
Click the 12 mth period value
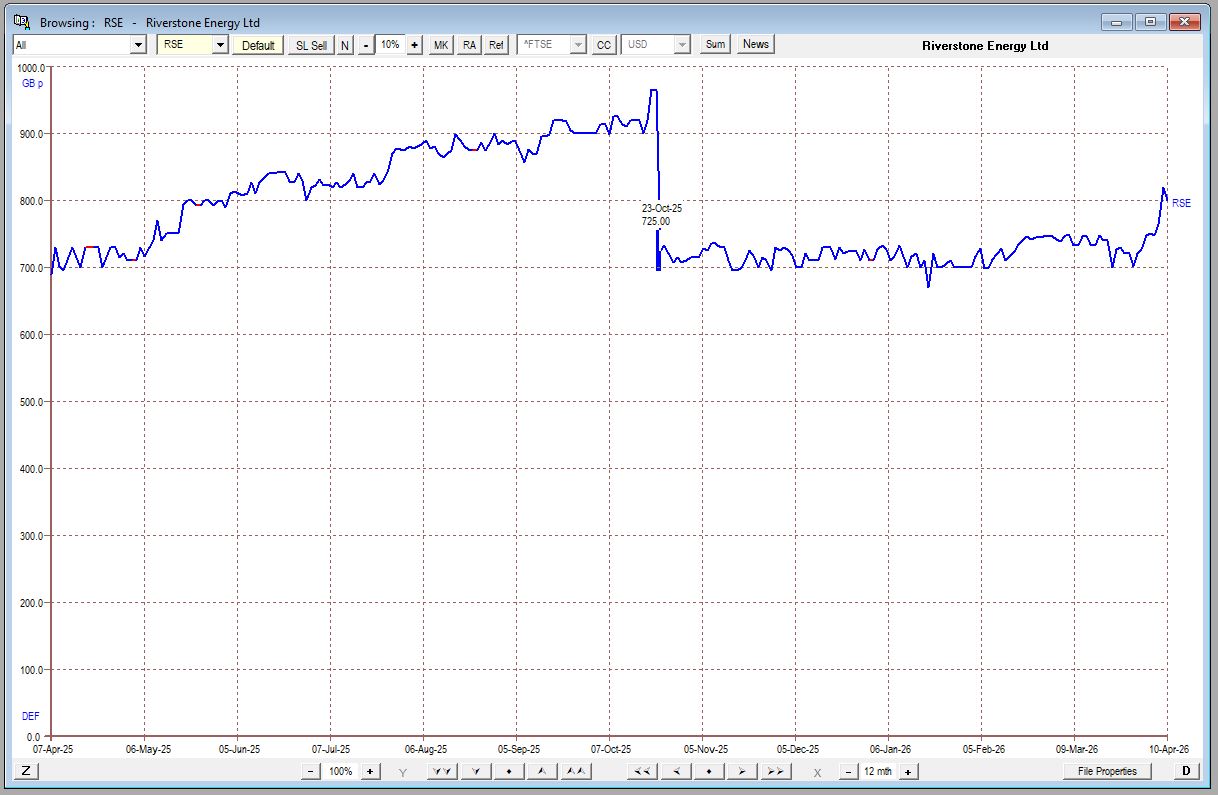coord(878,771)
